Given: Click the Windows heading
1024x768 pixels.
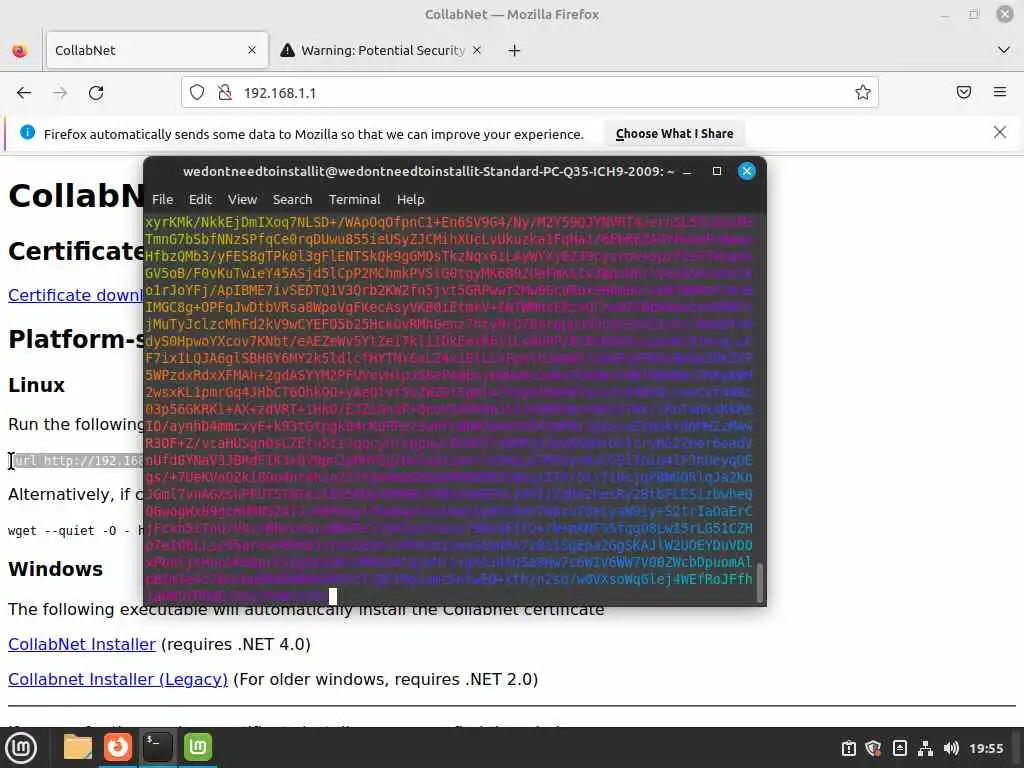Looking at the screenshot, I should (56, 569).
